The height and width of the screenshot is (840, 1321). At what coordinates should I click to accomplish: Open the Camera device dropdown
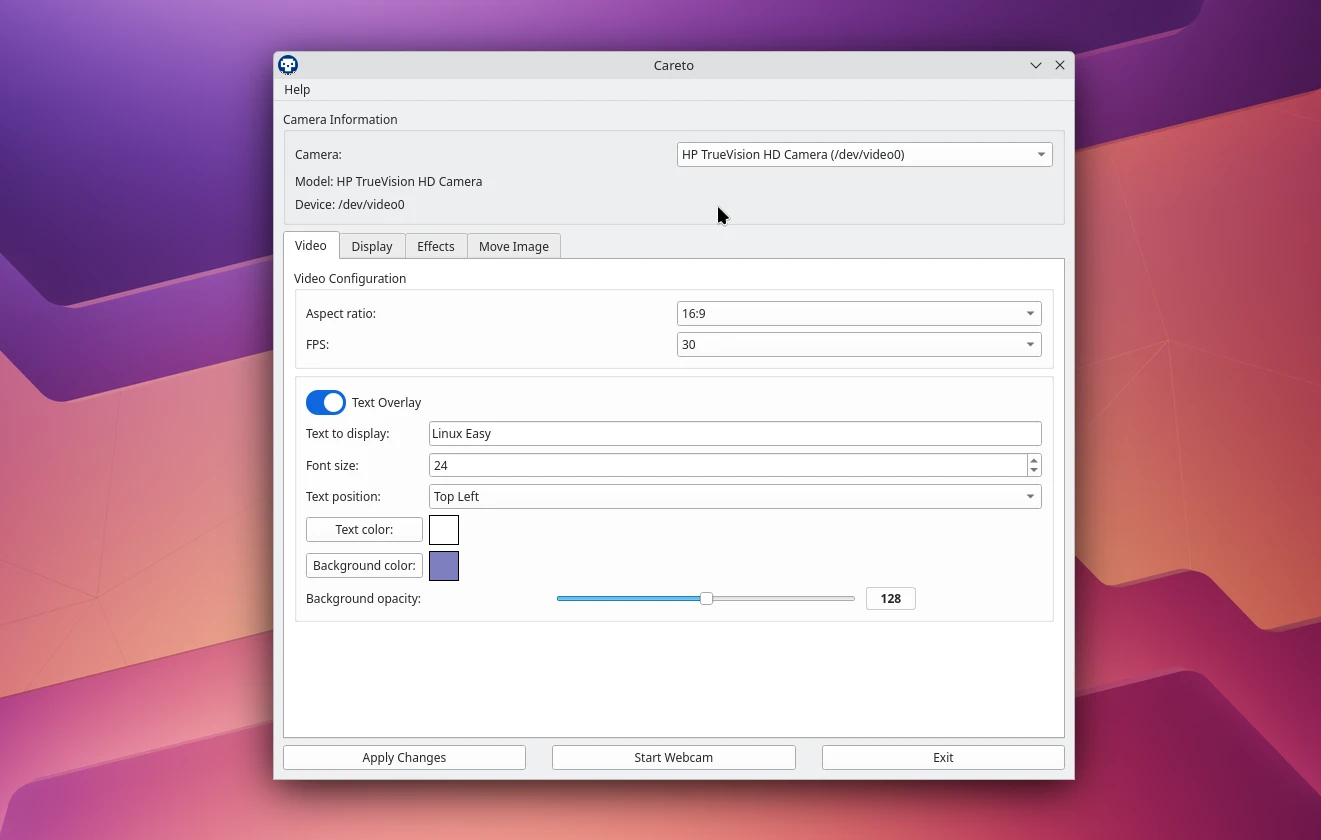864,155
